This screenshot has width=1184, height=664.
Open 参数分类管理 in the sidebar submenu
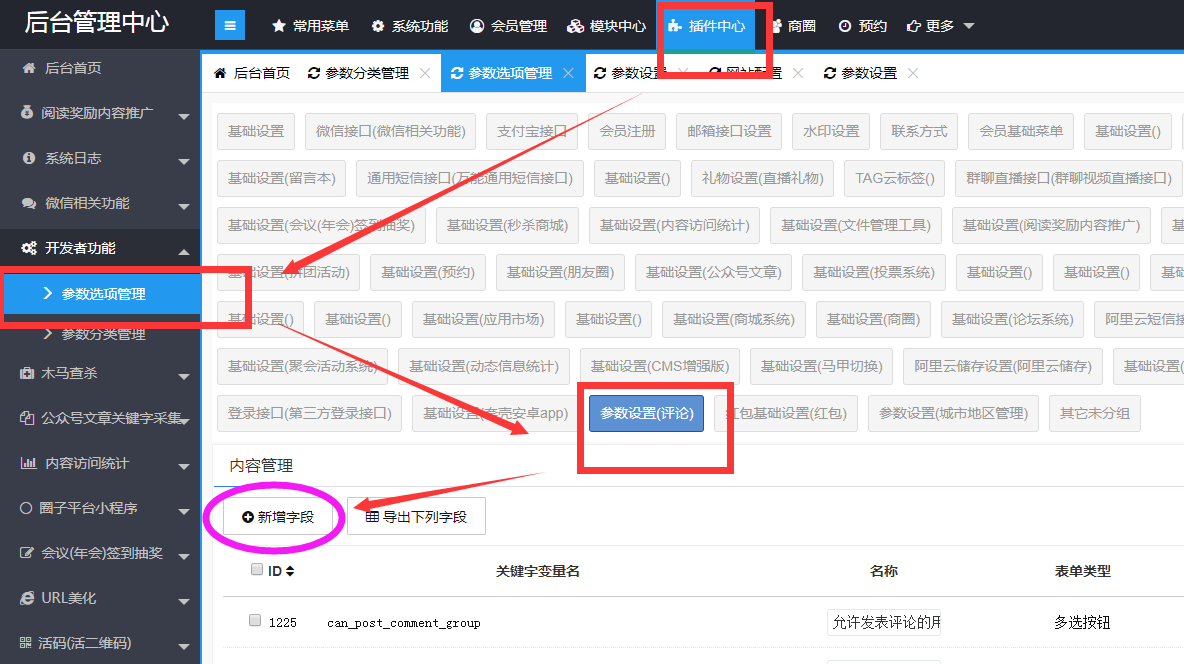click(x=103, y=334)
